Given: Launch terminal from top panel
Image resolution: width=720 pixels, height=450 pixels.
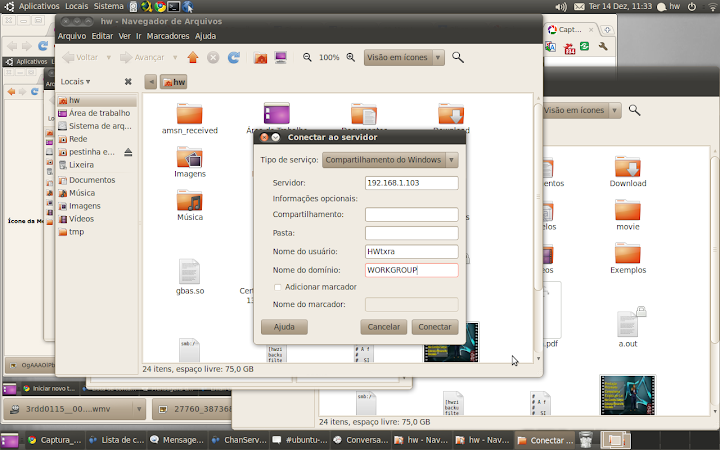Looking at the screenshot, I should 174,6.
